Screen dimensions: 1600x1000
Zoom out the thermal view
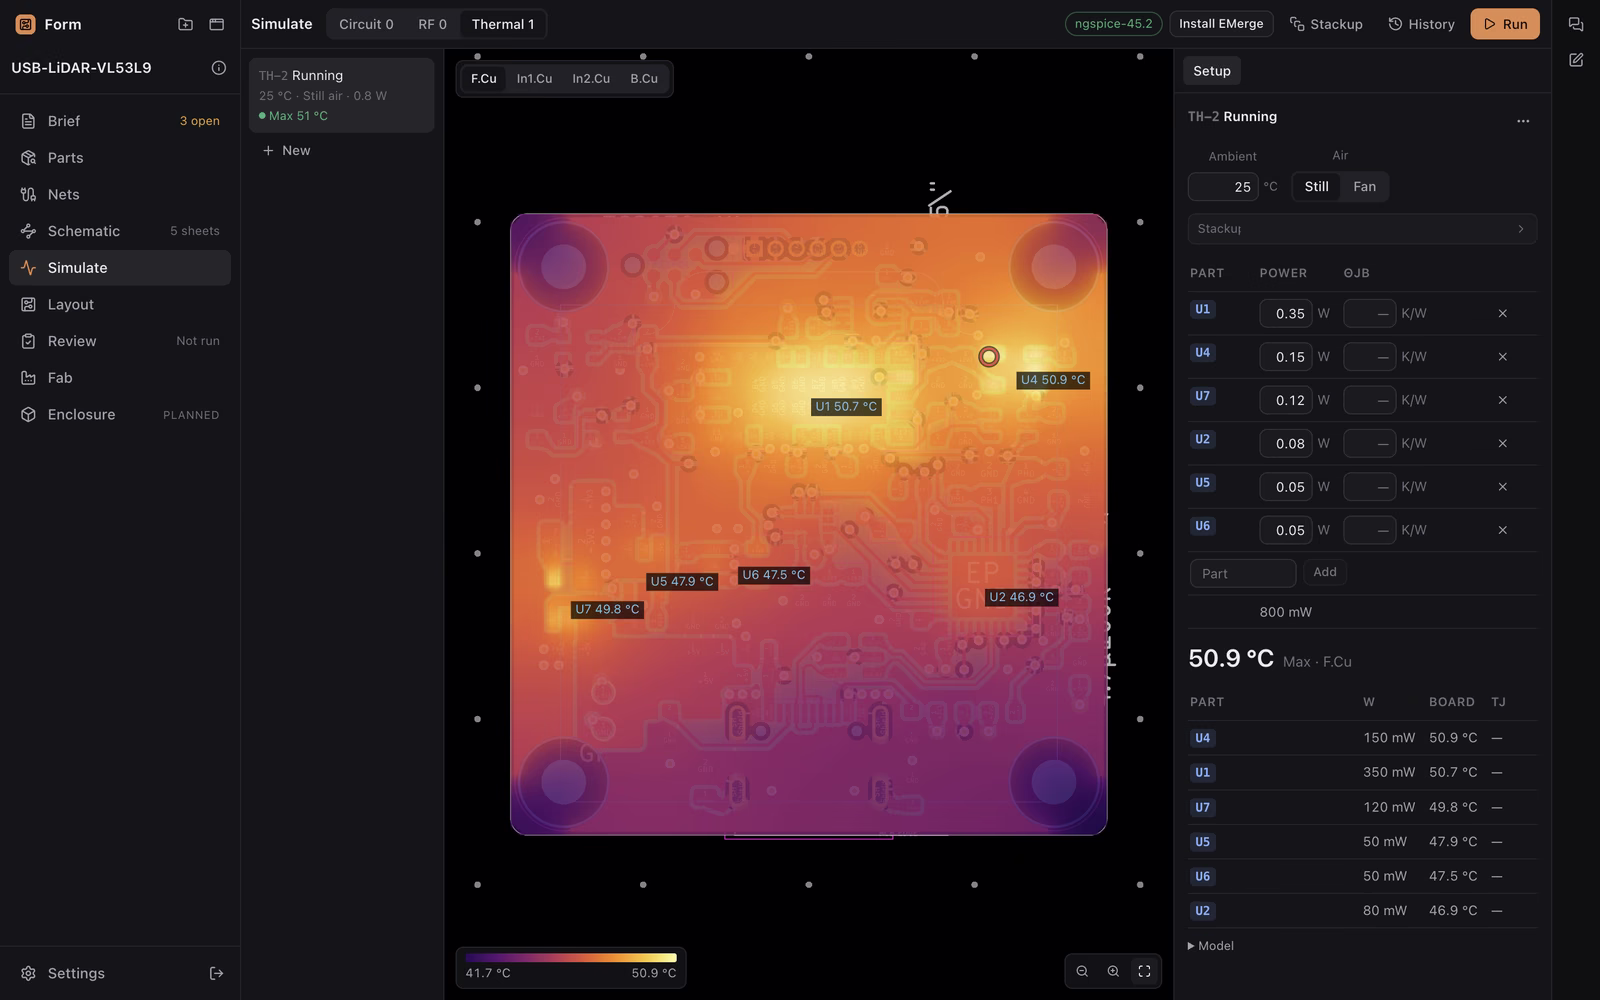(x=1082, y=971)
